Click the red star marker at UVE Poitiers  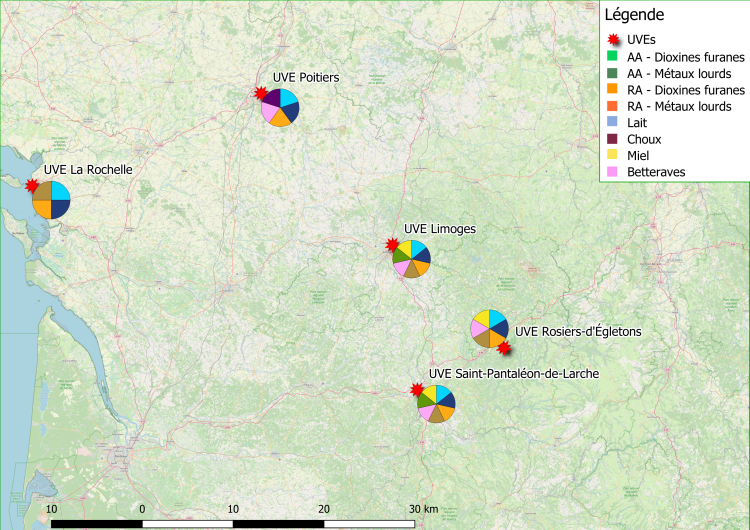coord(261,94)
